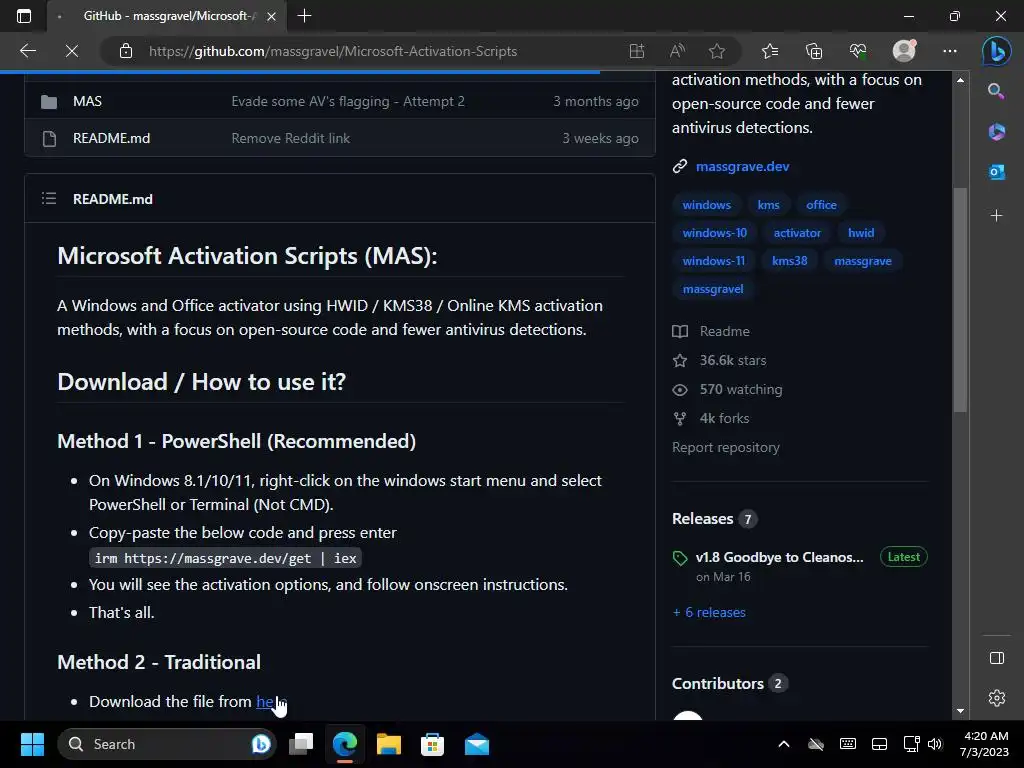Open the Favorites list icon

point(770,51)
